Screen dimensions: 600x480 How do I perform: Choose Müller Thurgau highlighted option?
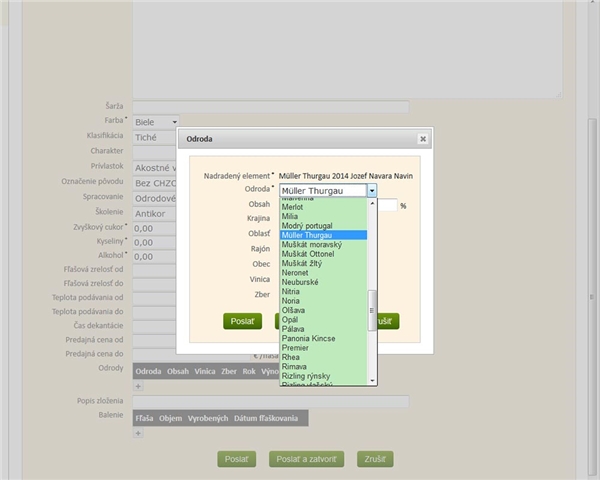pos(323,235)
